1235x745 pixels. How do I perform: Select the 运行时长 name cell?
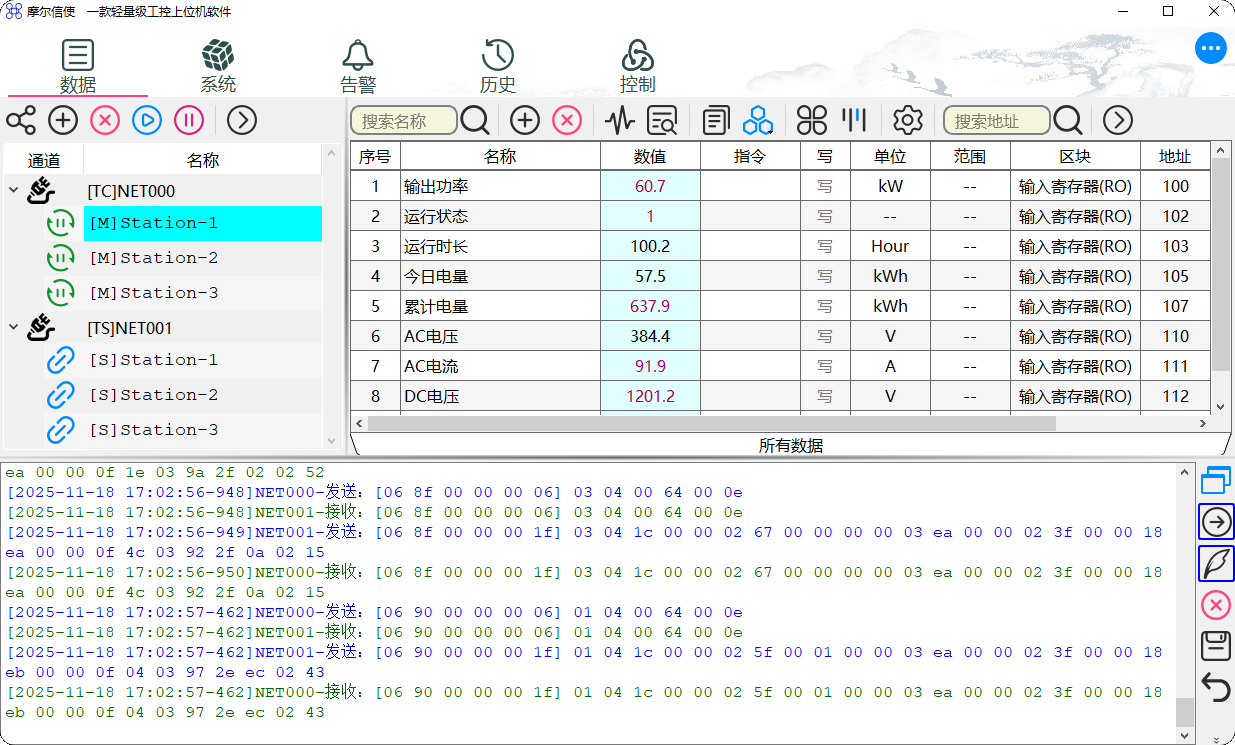(x=500, y=246)
